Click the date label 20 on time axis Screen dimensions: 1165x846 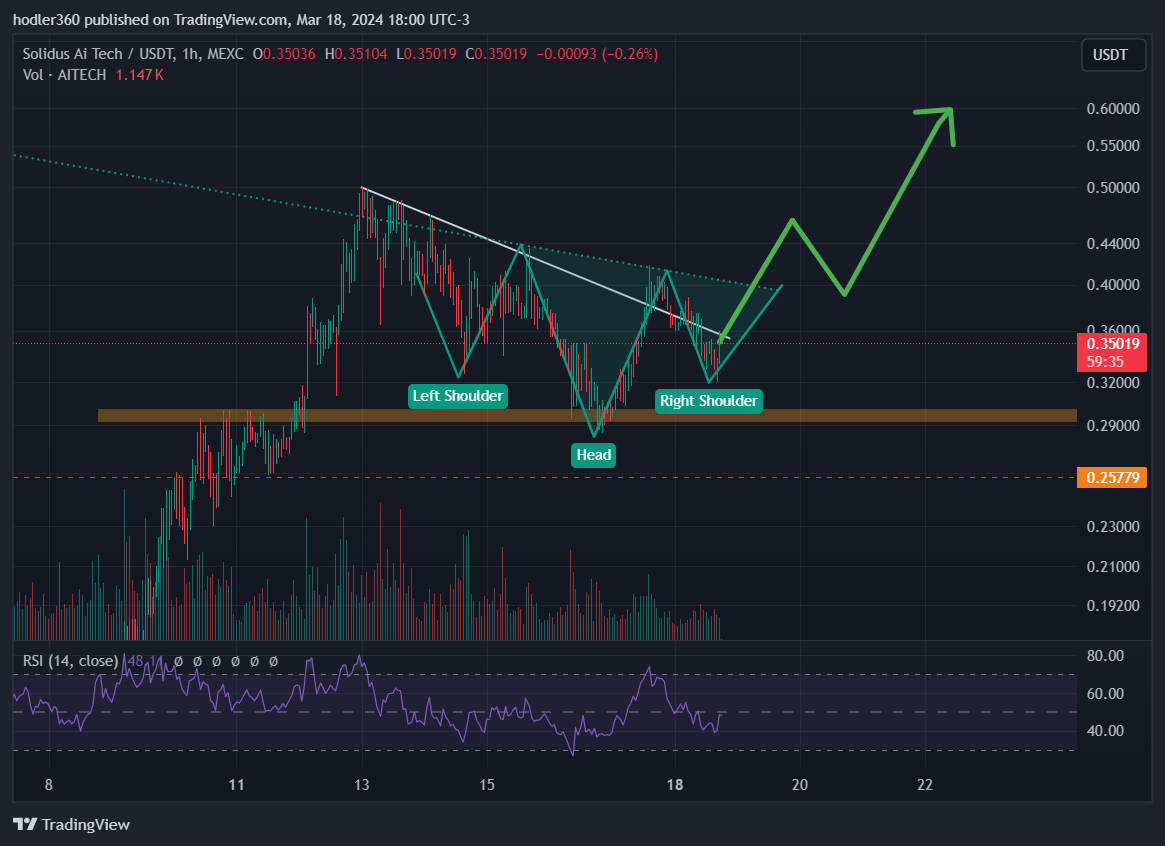point(800,785)
